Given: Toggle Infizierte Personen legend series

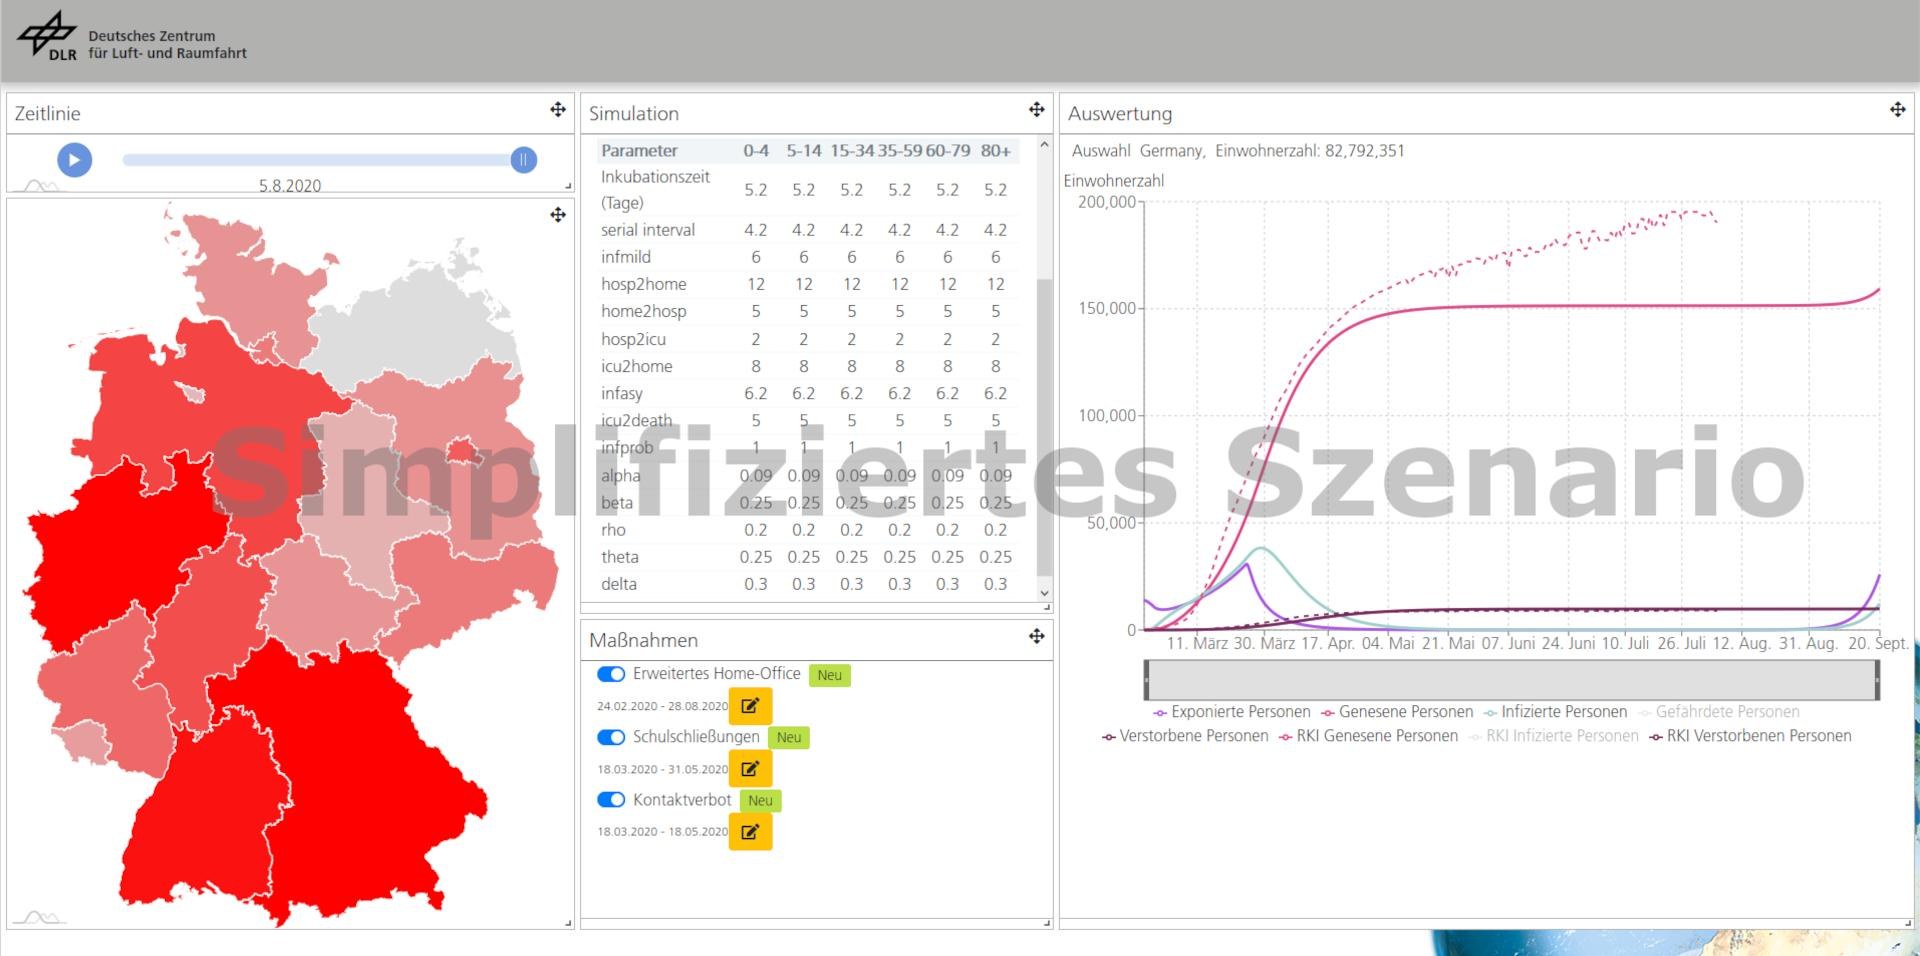Looking at the screenshot, I should click(x=1556, y=712).
